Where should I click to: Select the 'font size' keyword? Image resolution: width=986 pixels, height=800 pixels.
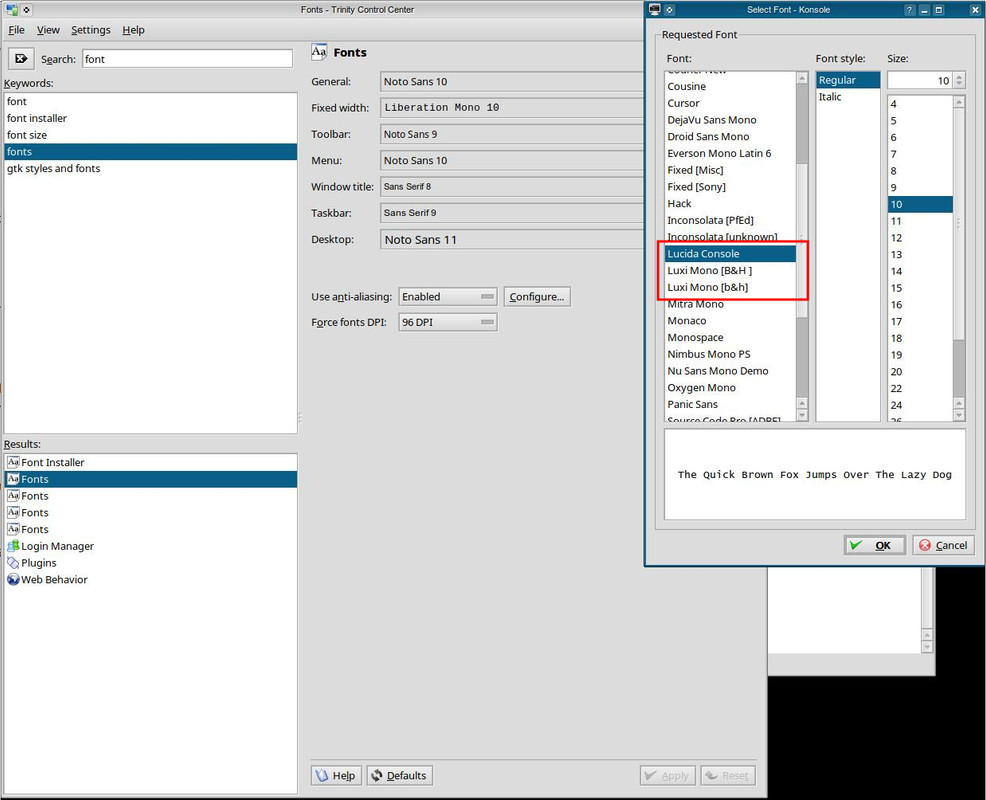coord(150,135)
